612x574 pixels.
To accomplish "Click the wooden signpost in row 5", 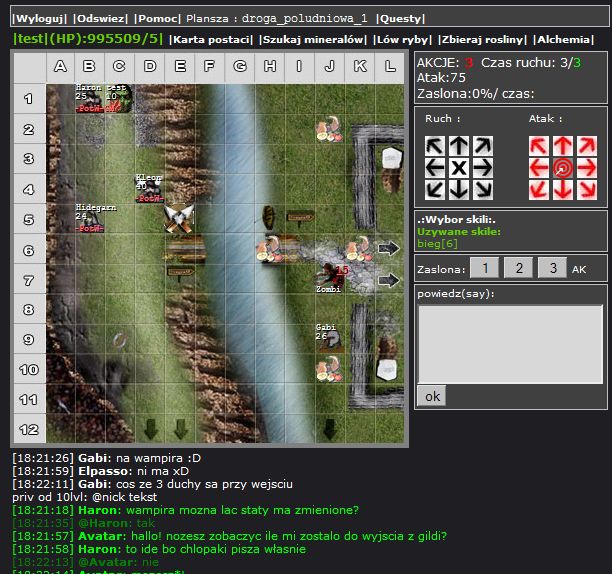I will coord(300,219).
